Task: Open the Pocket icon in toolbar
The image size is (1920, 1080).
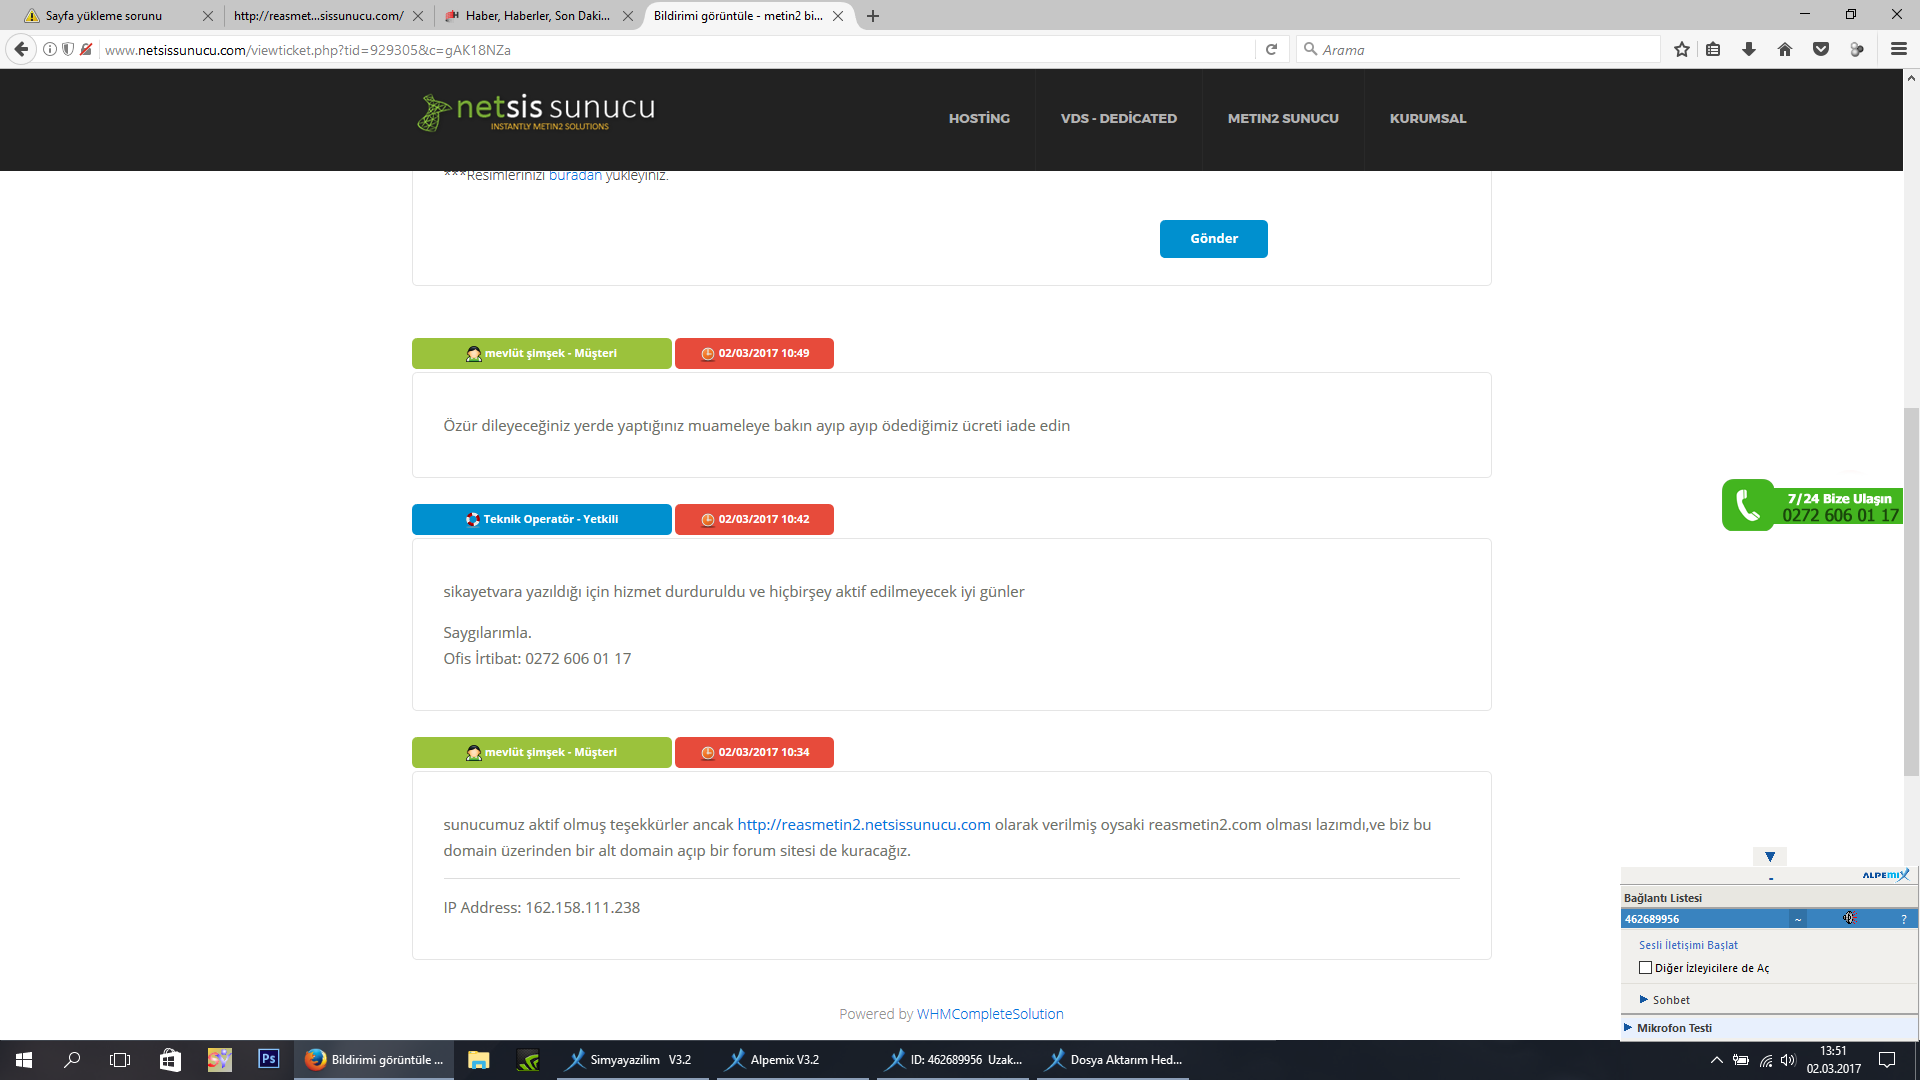Action: [x=1821, y=49]
